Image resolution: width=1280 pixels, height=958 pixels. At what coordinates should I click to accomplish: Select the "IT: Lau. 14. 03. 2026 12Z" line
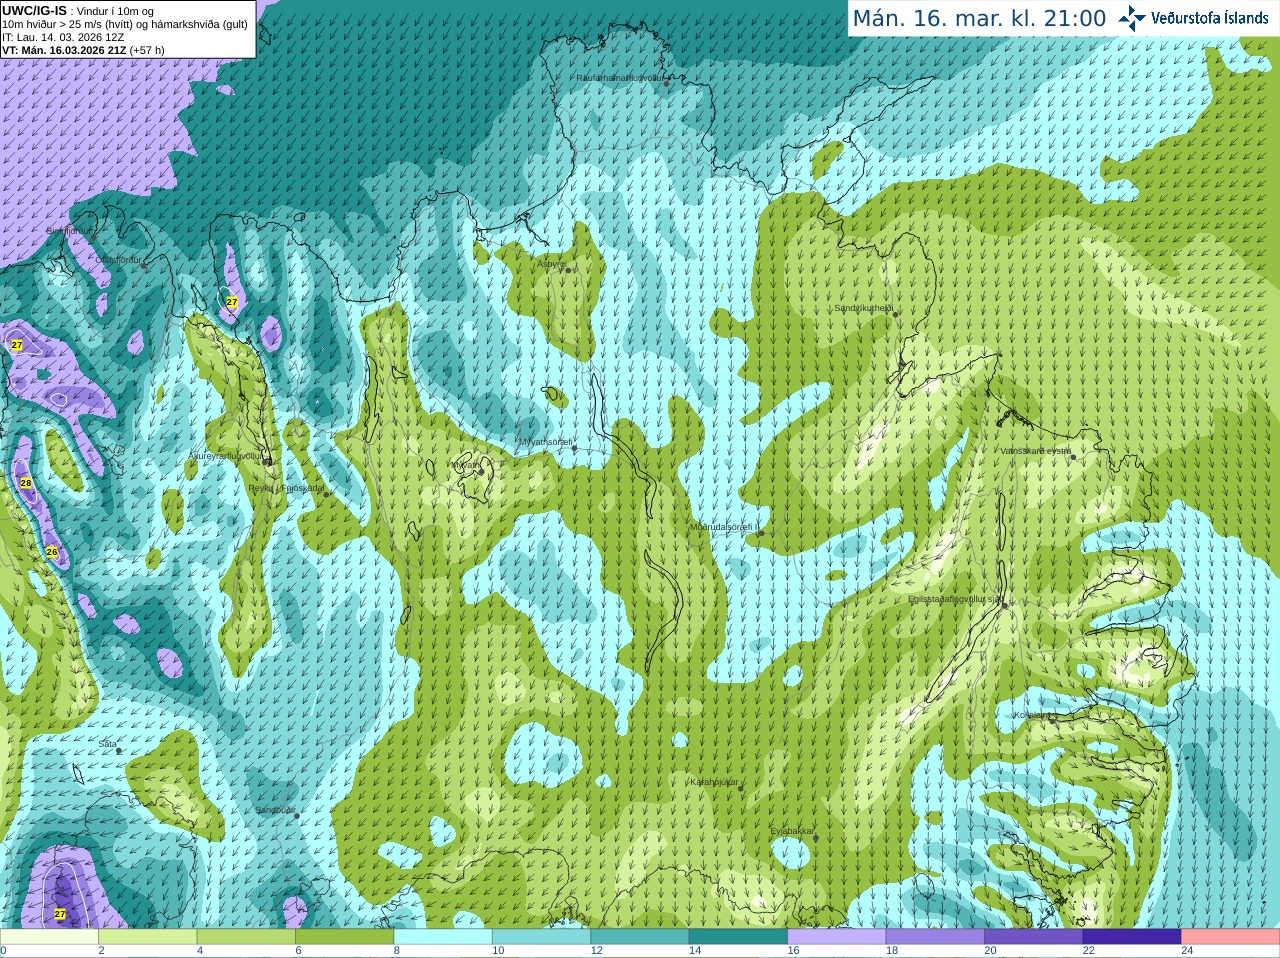pos(63,37)
